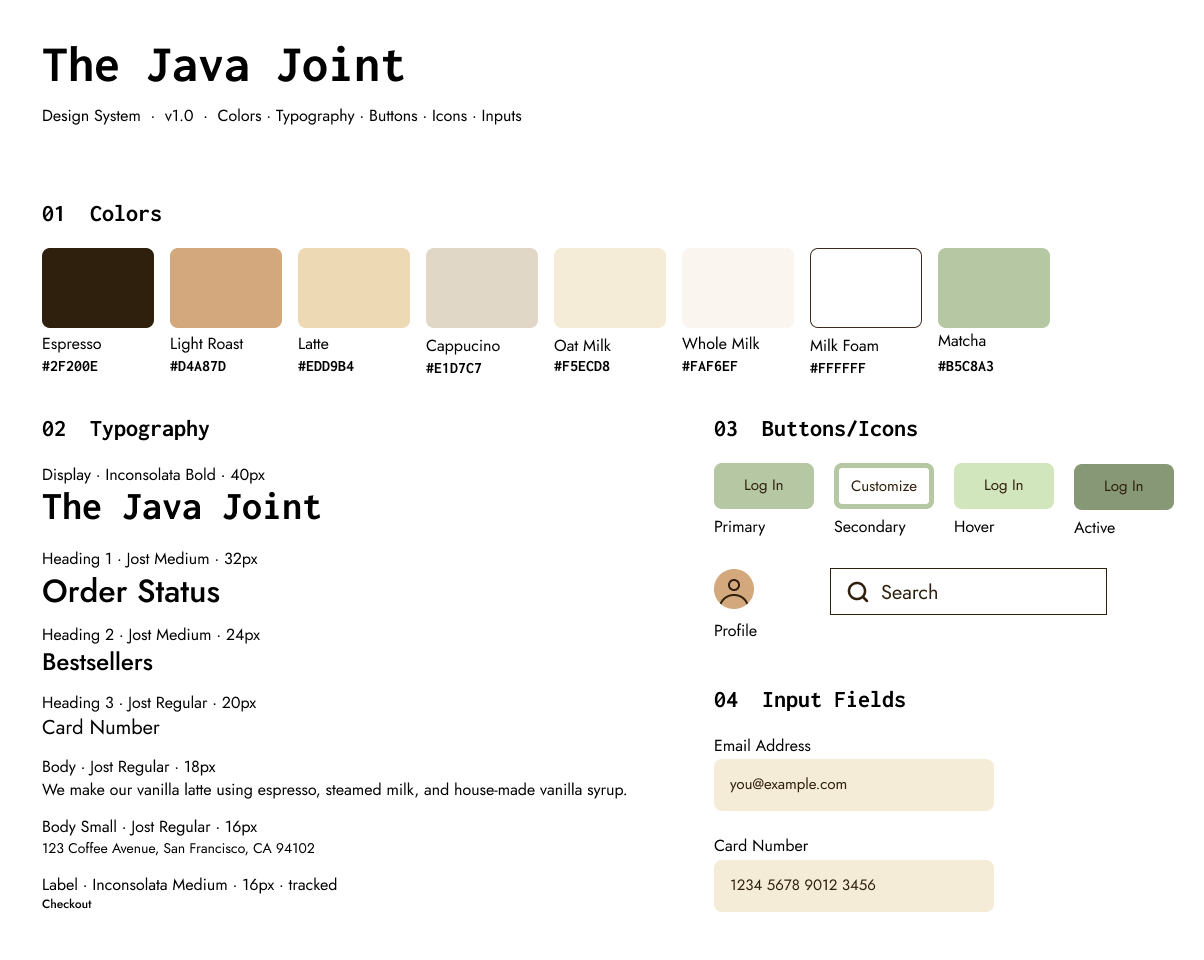Click the magnifying glass search icon
Image resolution: width=1204 pixels, height=960 pixels.
[x=857, y=592]
